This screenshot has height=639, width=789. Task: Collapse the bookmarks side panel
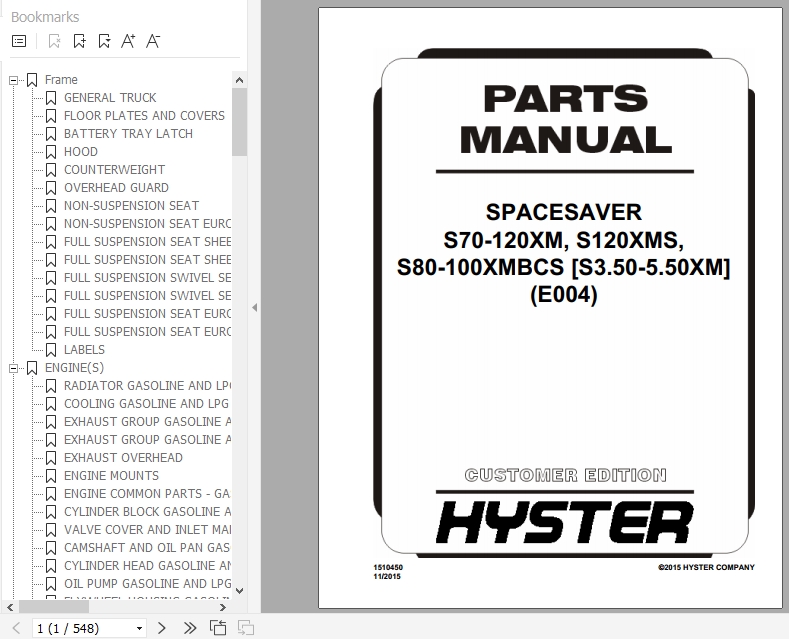tap(255, 307)
